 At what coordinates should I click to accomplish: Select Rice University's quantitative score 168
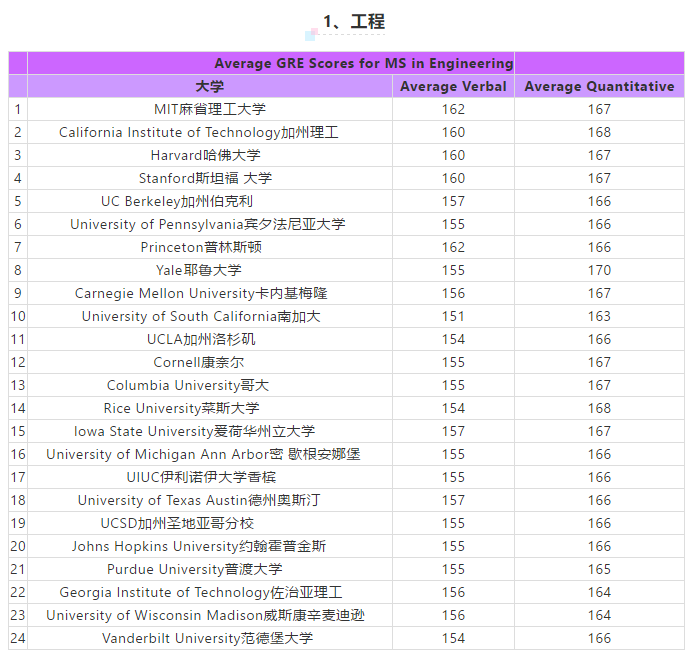click(x=599, y=408)
